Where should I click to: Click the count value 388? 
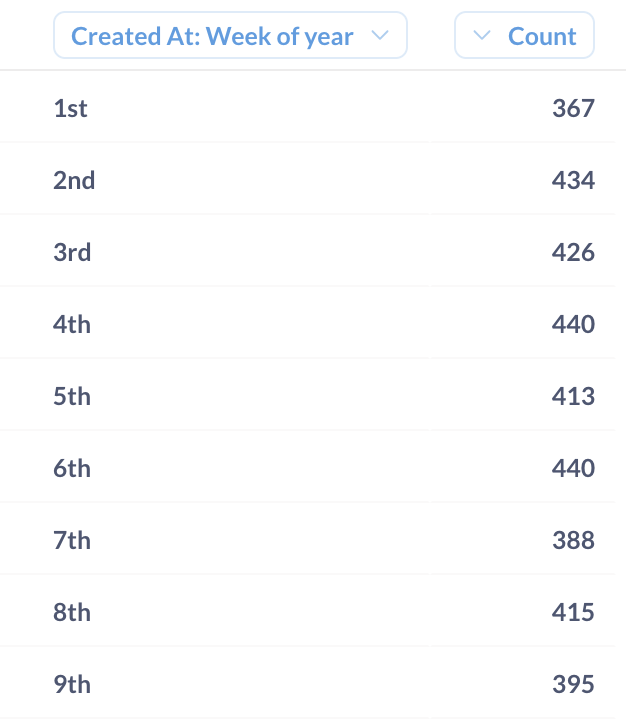tap(573, 540)
